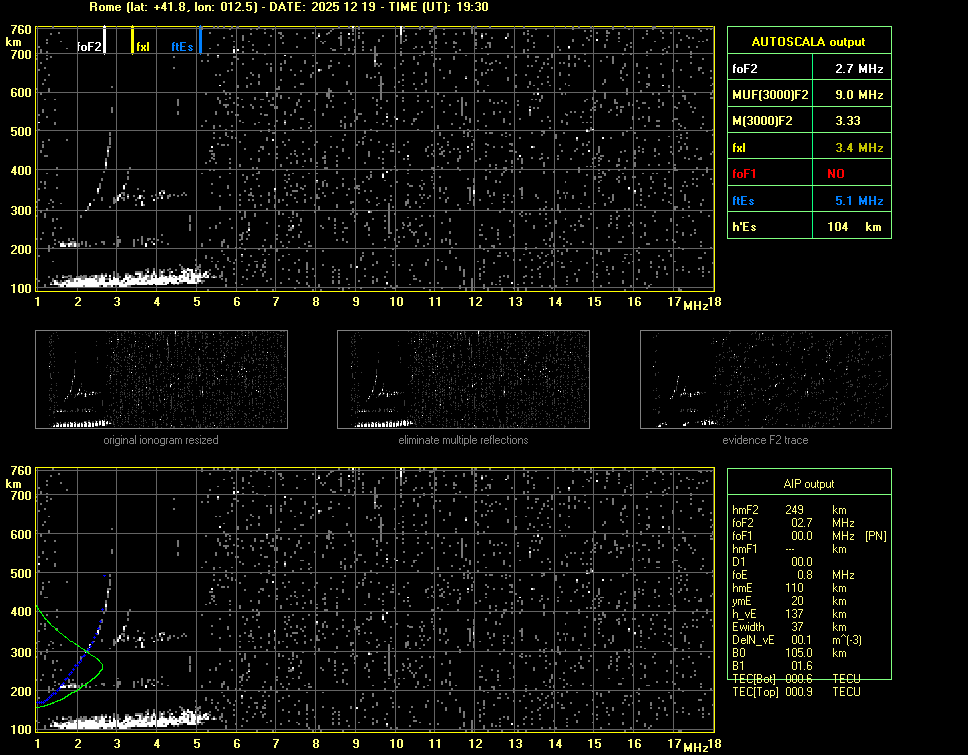Open the original ionogram resized thumbnail
968x755 pixels.
[x=161, y=380]
